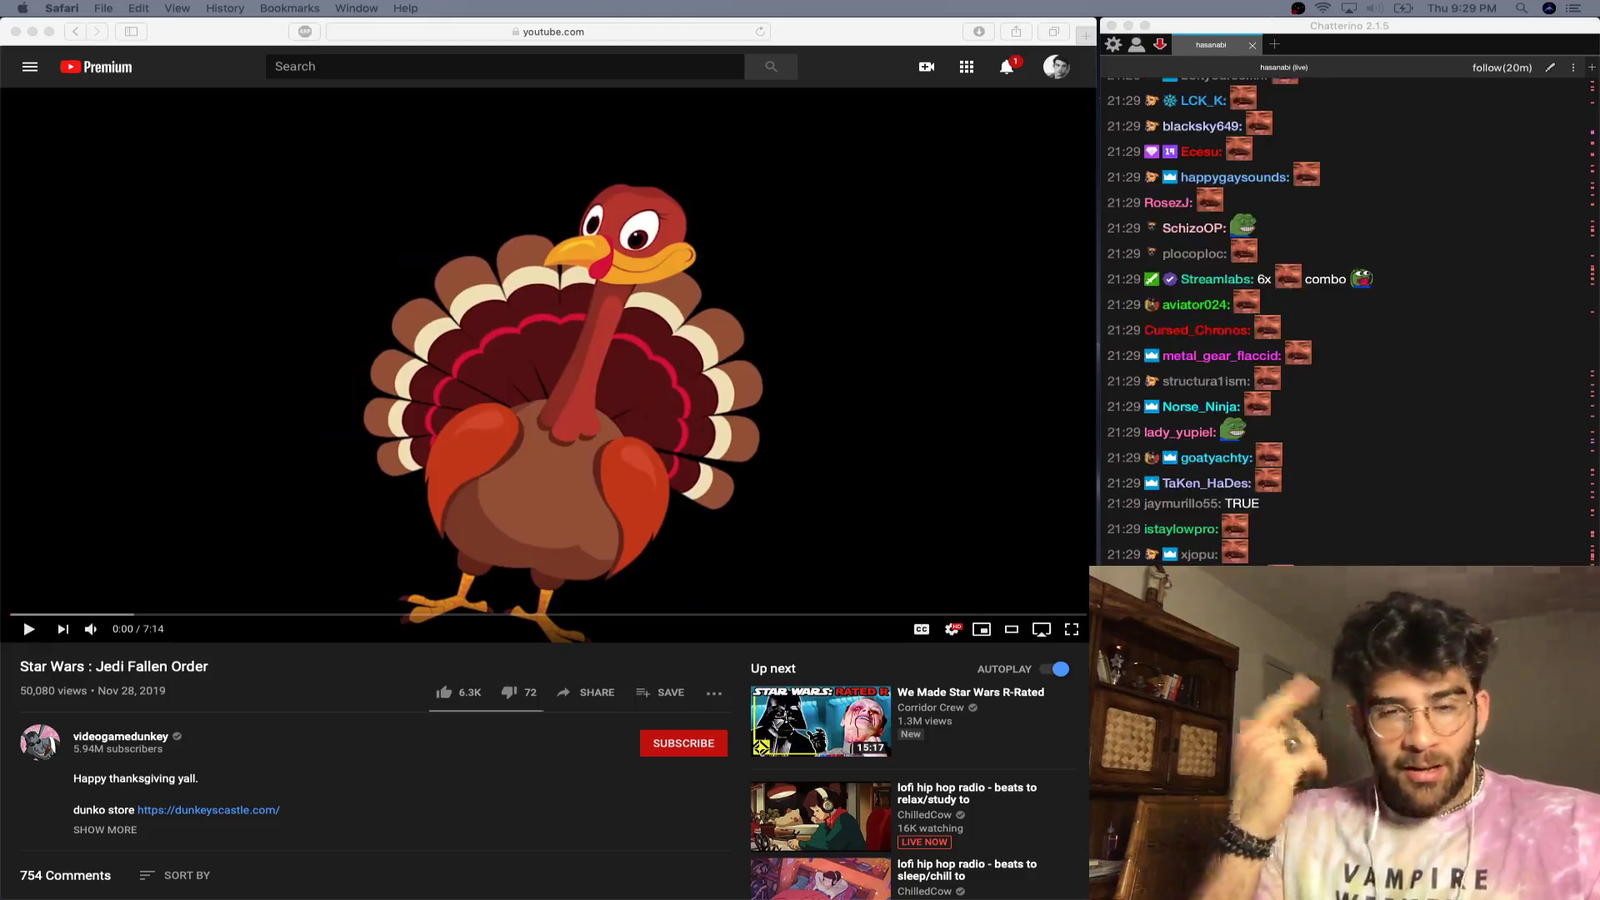Reload the YouTube page

tap(760, 32)
